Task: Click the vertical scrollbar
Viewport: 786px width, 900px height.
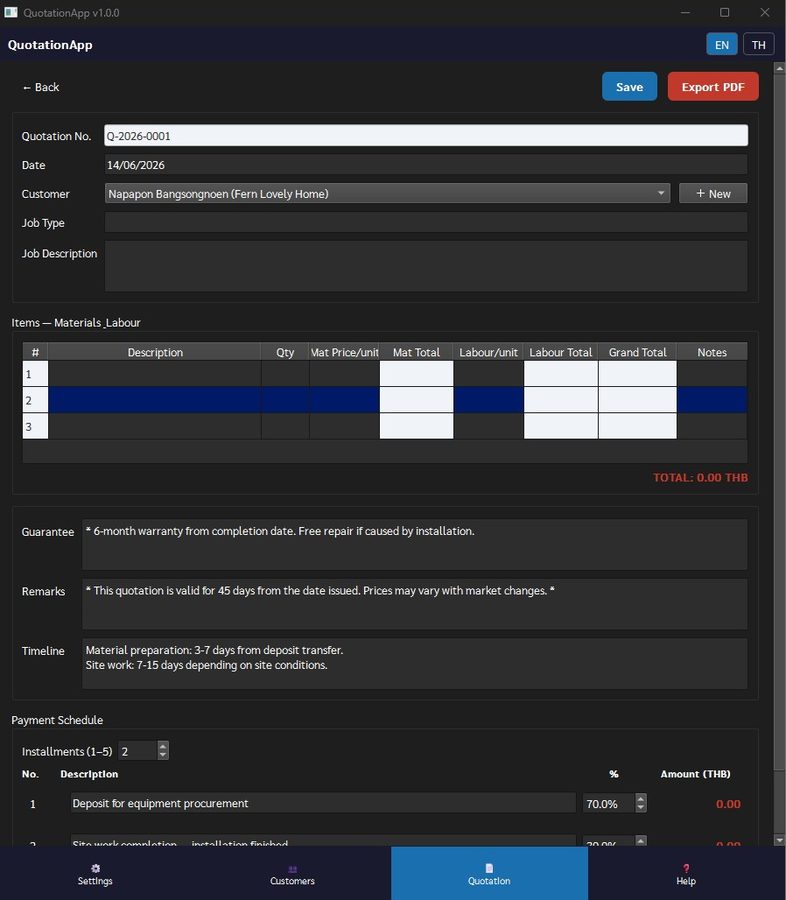Action: [x=779, y=422]
